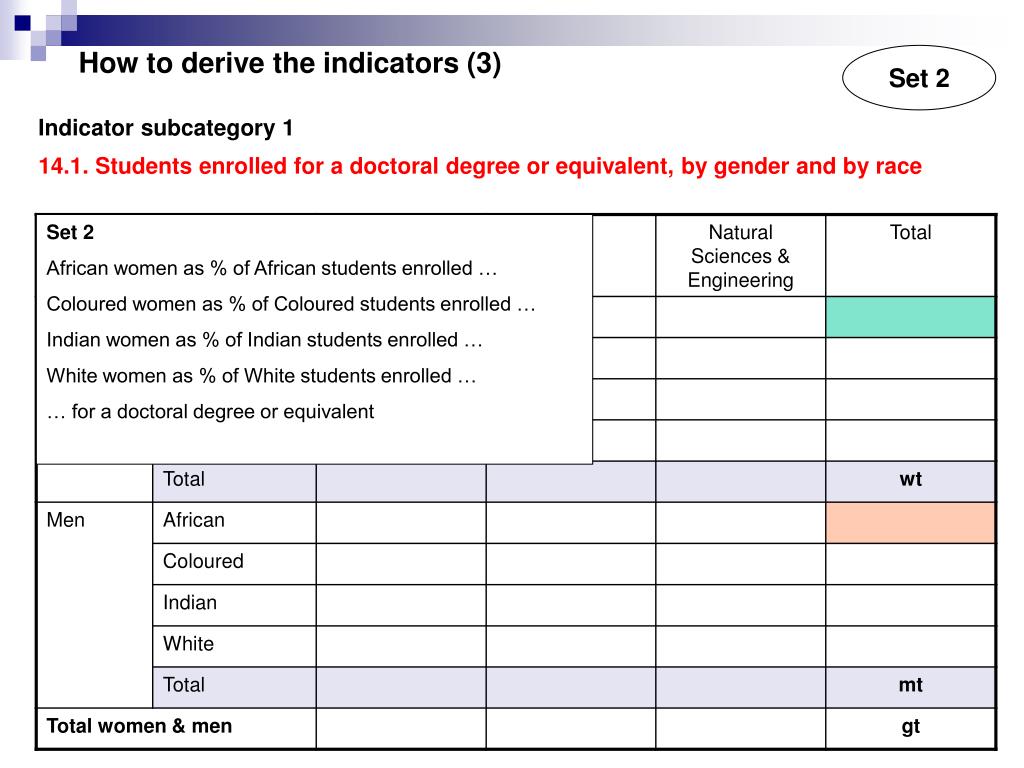Click the dark blue square decoration icon
This screenshot has height=768, width=1024.
click(22, 23)
